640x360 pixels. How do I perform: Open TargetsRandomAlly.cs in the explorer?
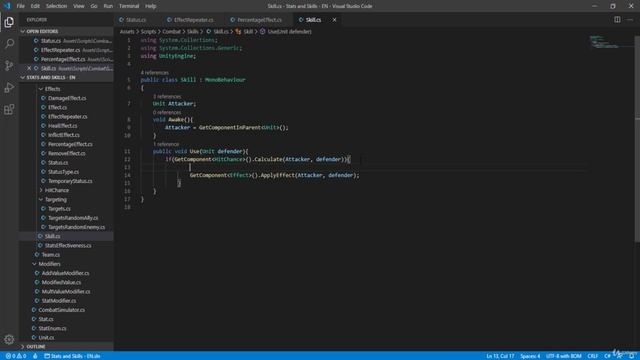[x=73, y=218]
